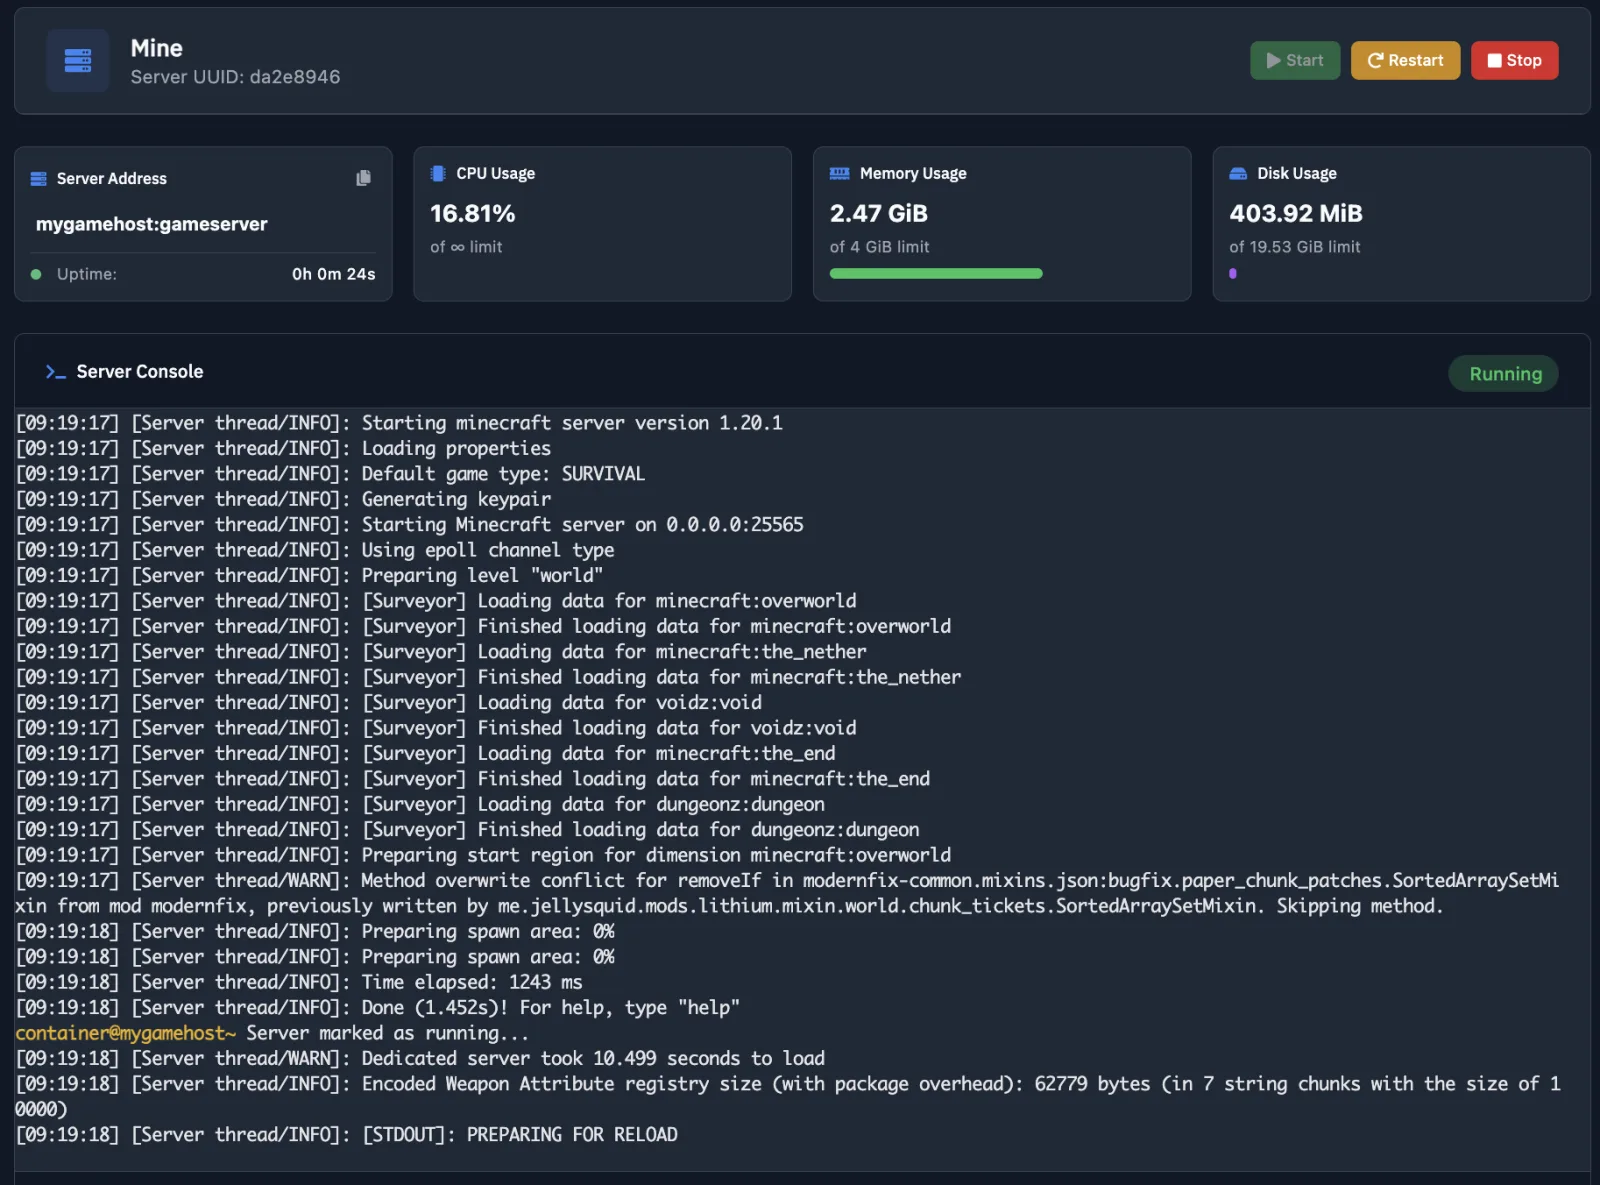Viewport: 1600px width, 1185px height.
Task: Click the circular refresh icon inside Restart
Action: click(1374, 60)
